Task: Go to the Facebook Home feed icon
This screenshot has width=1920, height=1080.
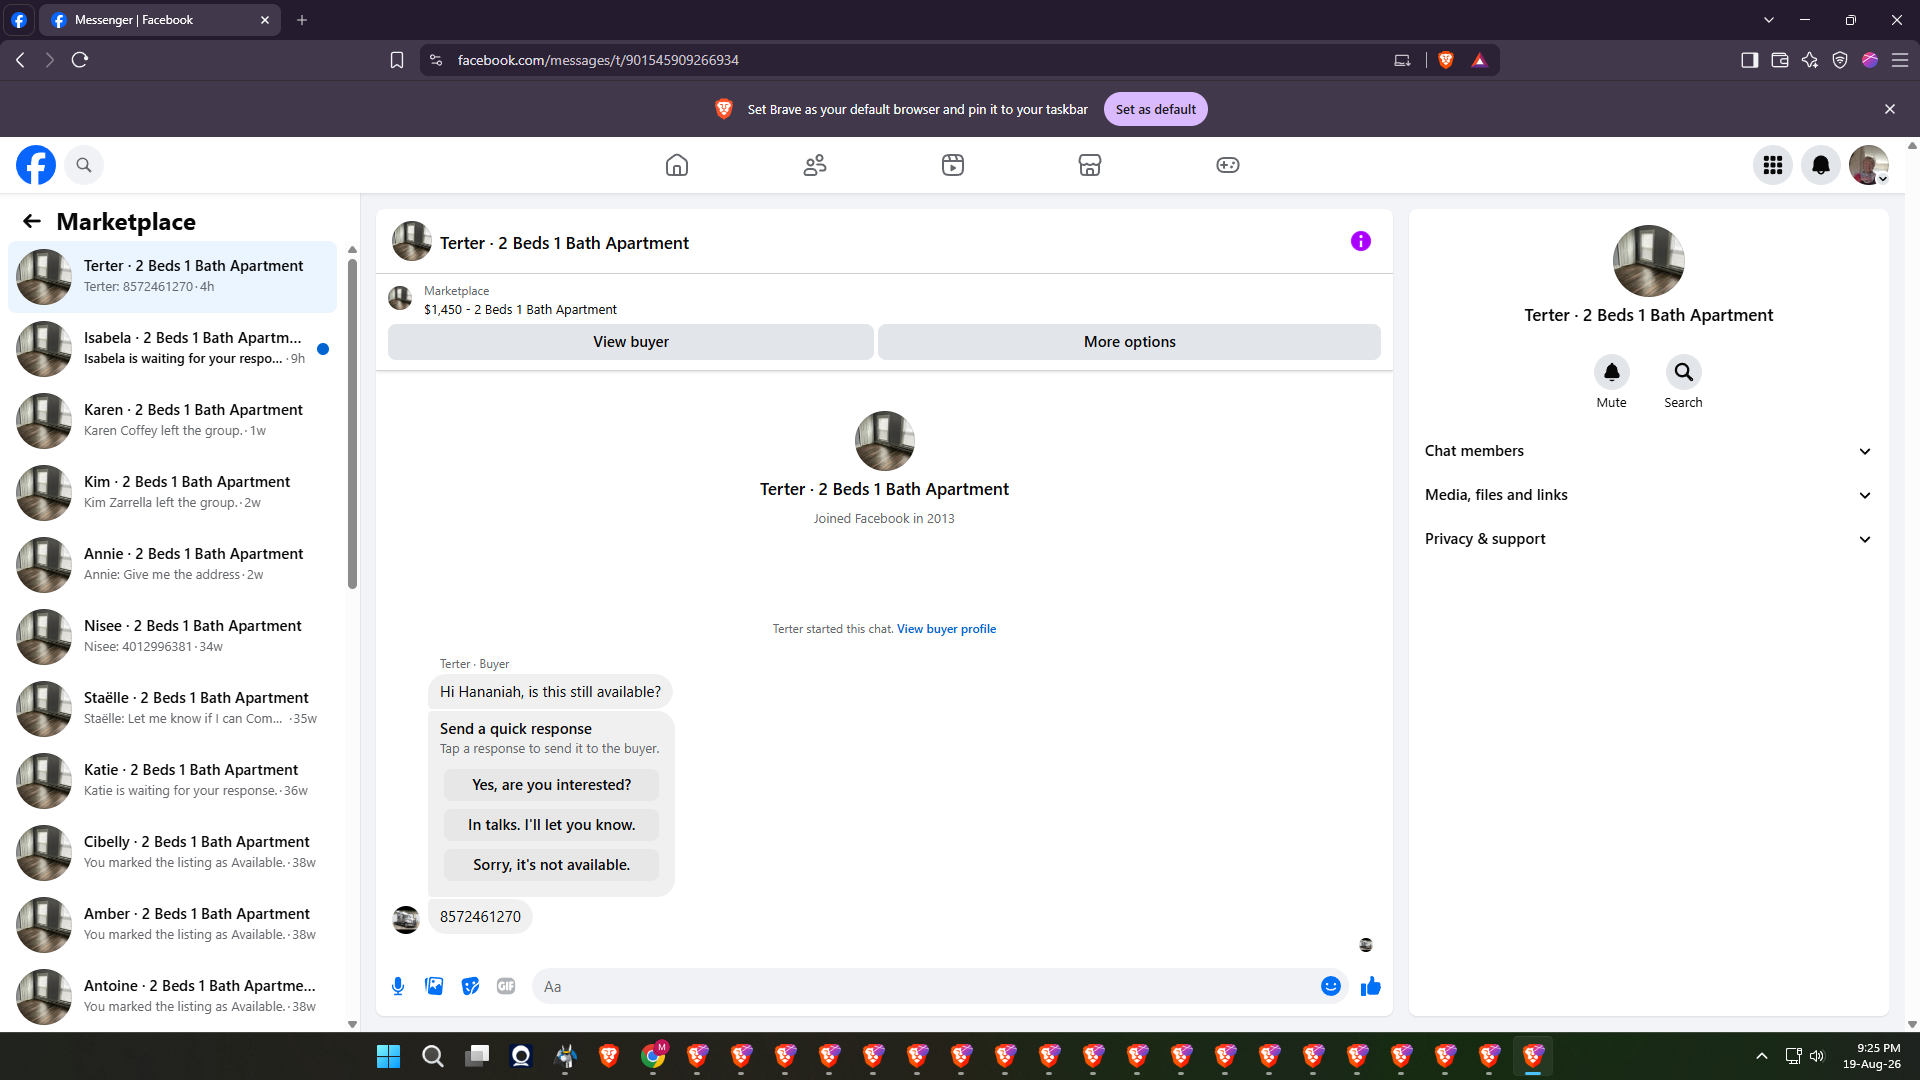Action: [677, 165]
